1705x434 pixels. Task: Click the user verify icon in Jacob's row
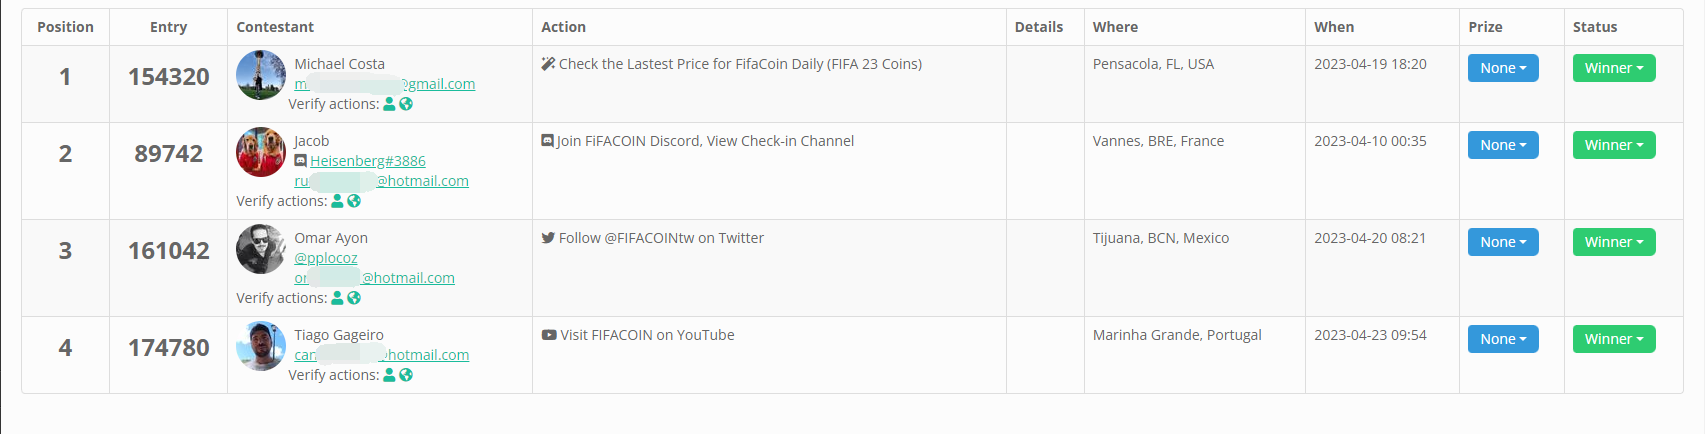tap(338, 201)
